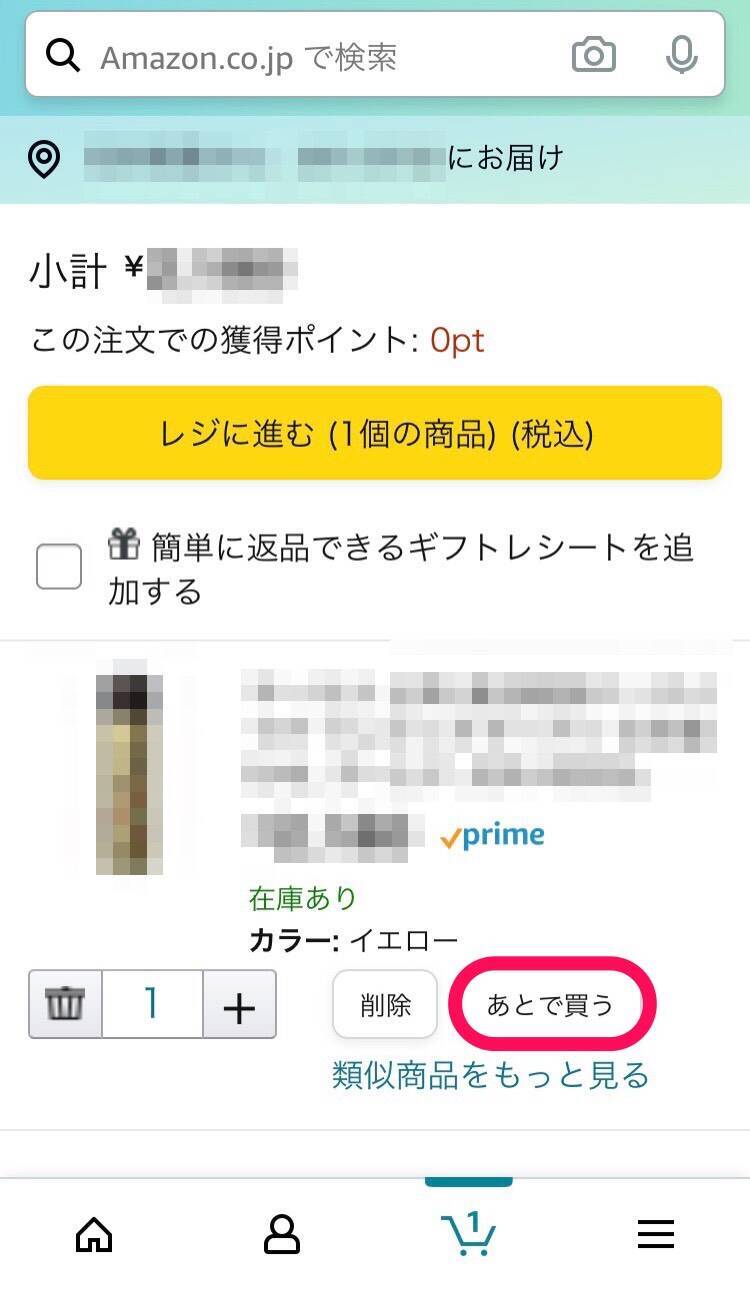Viewport: 750px width, 1290px height.
Task: Go to Home tab icon
Action: 94,1236
